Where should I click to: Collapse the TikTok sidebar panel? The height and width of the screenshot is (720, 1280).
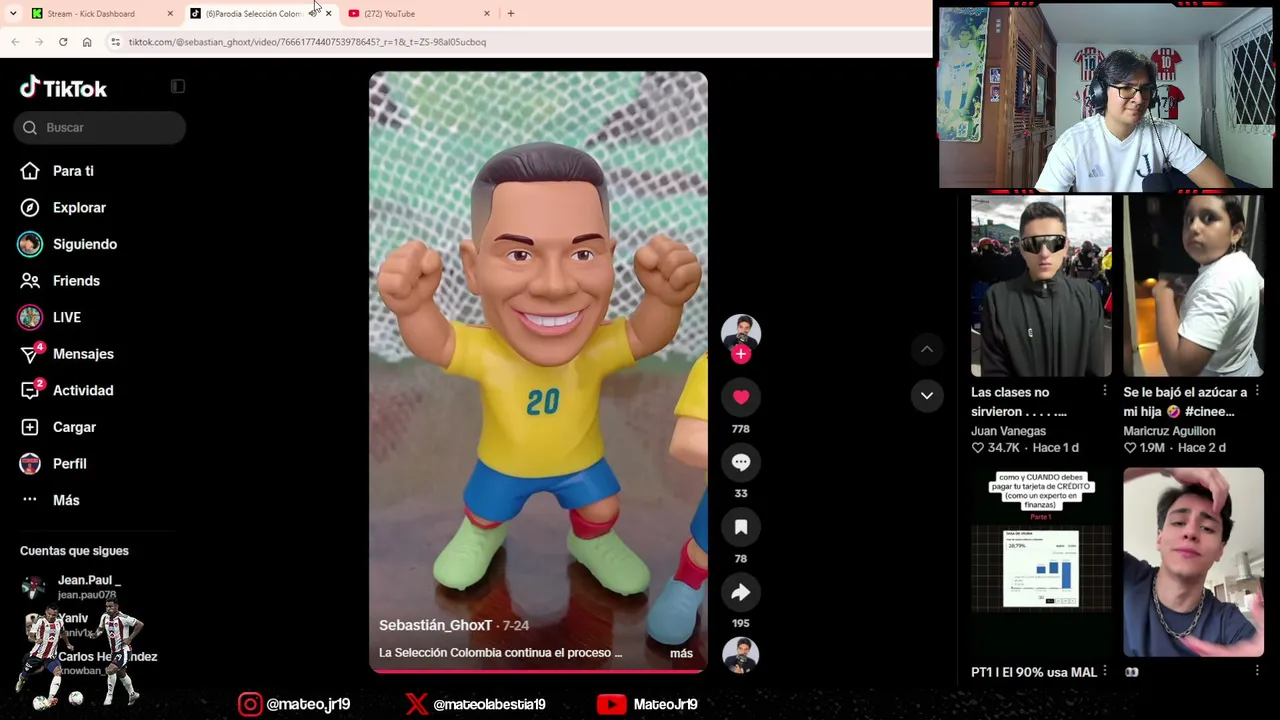pos(178,87)
